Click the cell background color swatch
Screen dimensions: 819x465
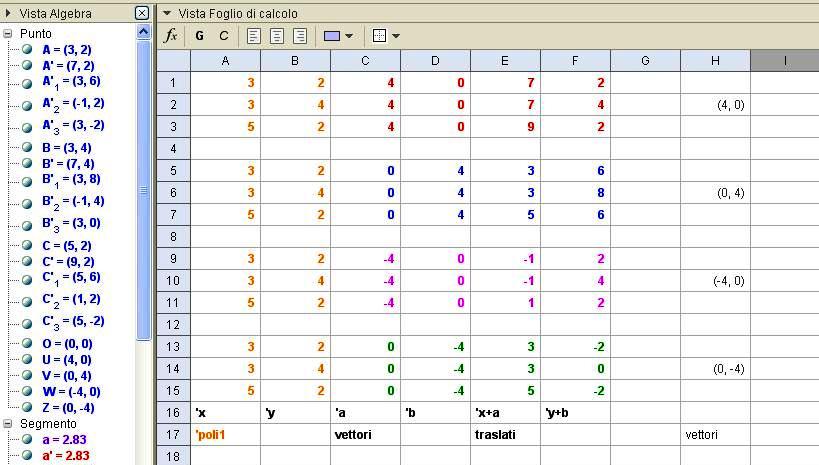332,36
